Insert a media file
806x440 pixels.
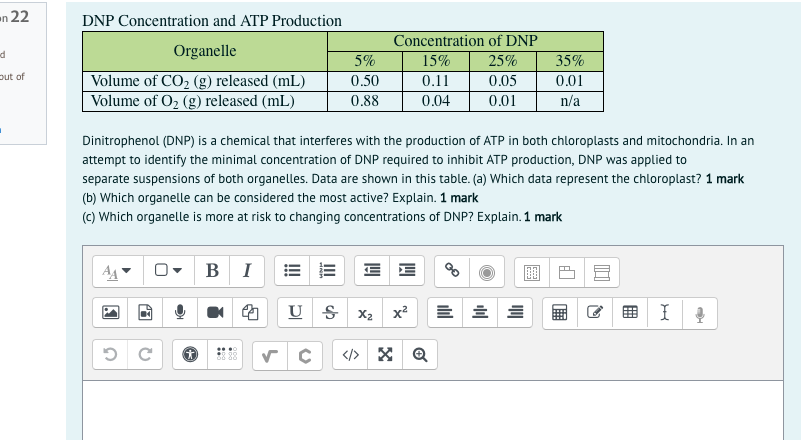tap(145, 313)
